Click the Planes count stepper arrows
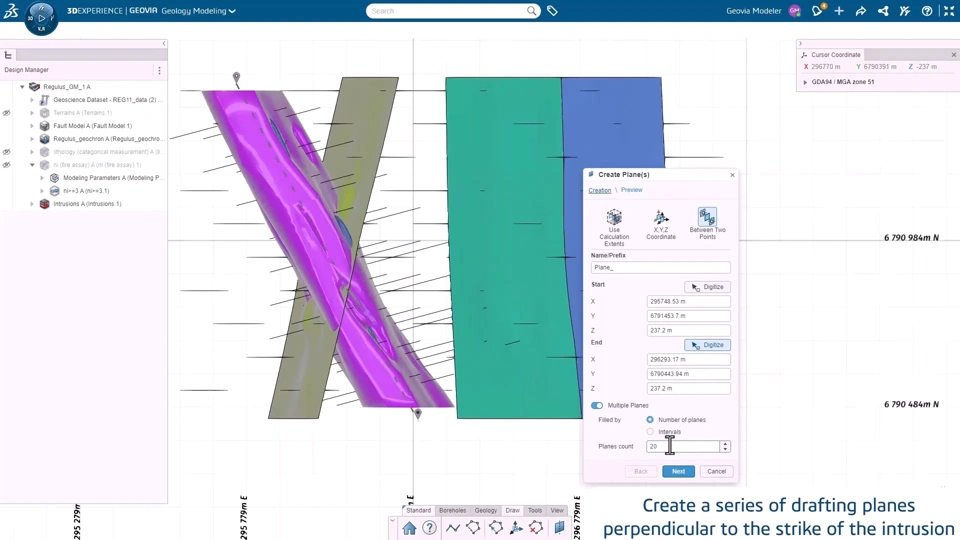This screenshot has height=540, width=960. (x=725, y=446)
